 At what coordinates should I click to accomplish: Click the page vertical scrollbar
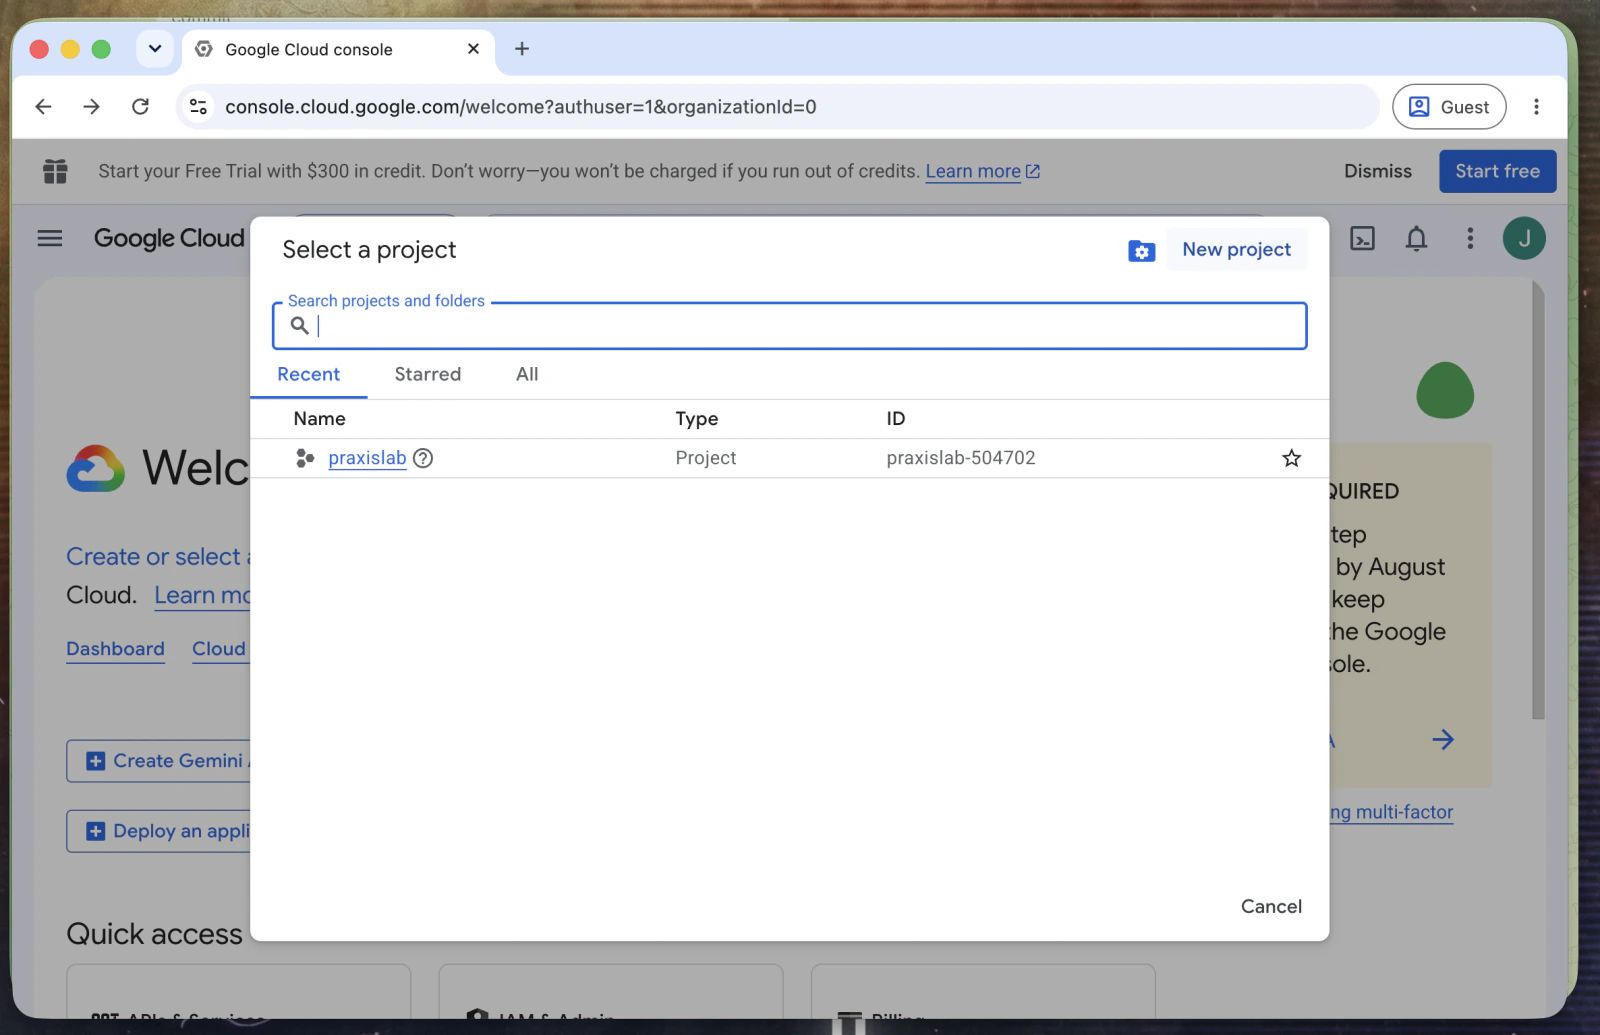(1538, 500)
